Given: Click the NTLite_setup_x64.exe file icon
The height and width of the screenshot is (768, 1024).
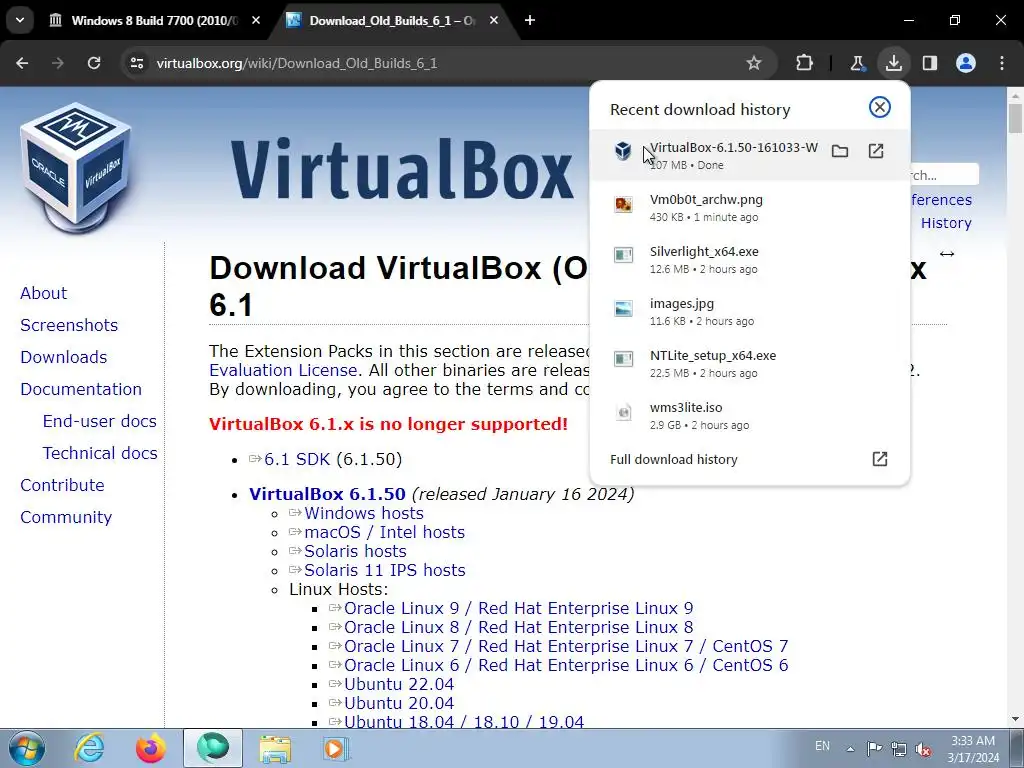Looking at the screenshot, I should point(624,359).
